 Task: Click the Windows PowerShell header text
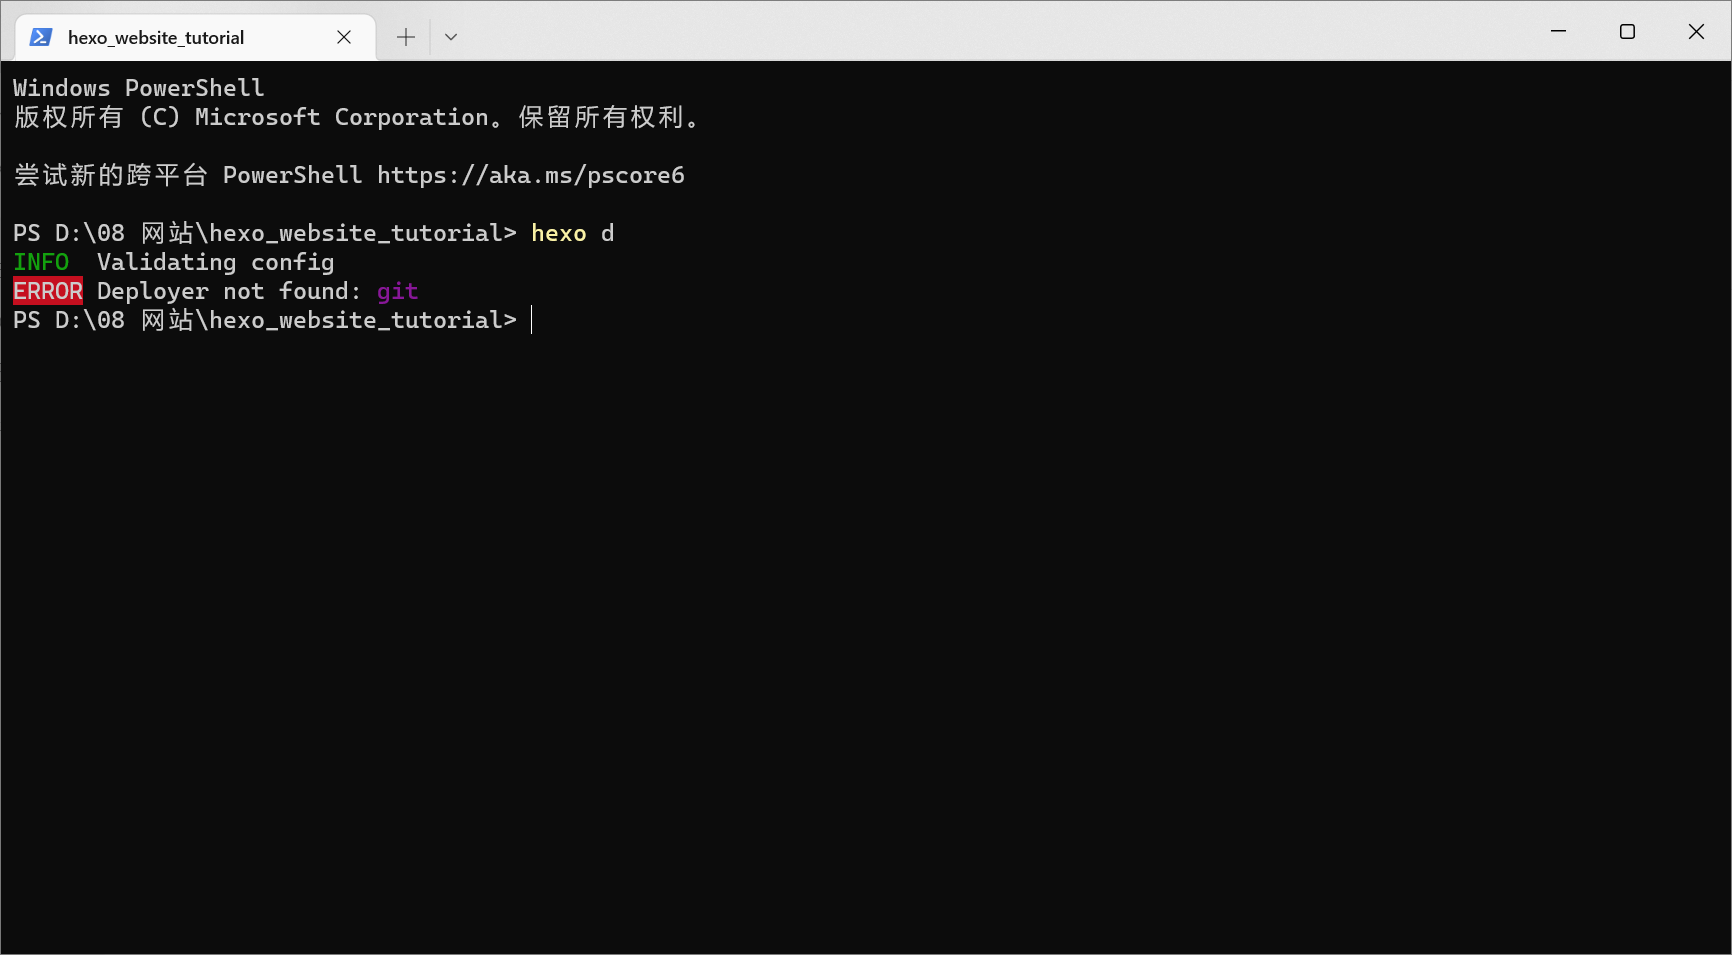coord(138,88)
